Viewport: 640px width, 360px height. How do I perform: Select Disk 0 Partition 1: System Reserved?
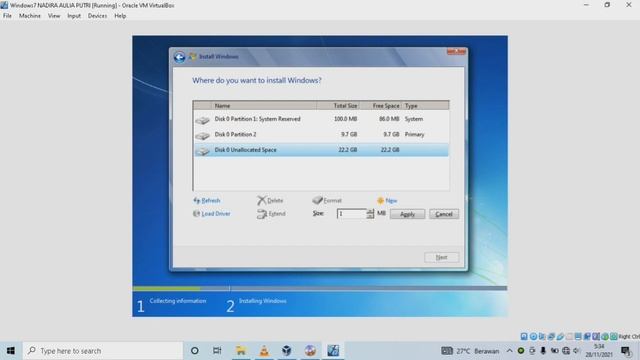tap(321, 119)
